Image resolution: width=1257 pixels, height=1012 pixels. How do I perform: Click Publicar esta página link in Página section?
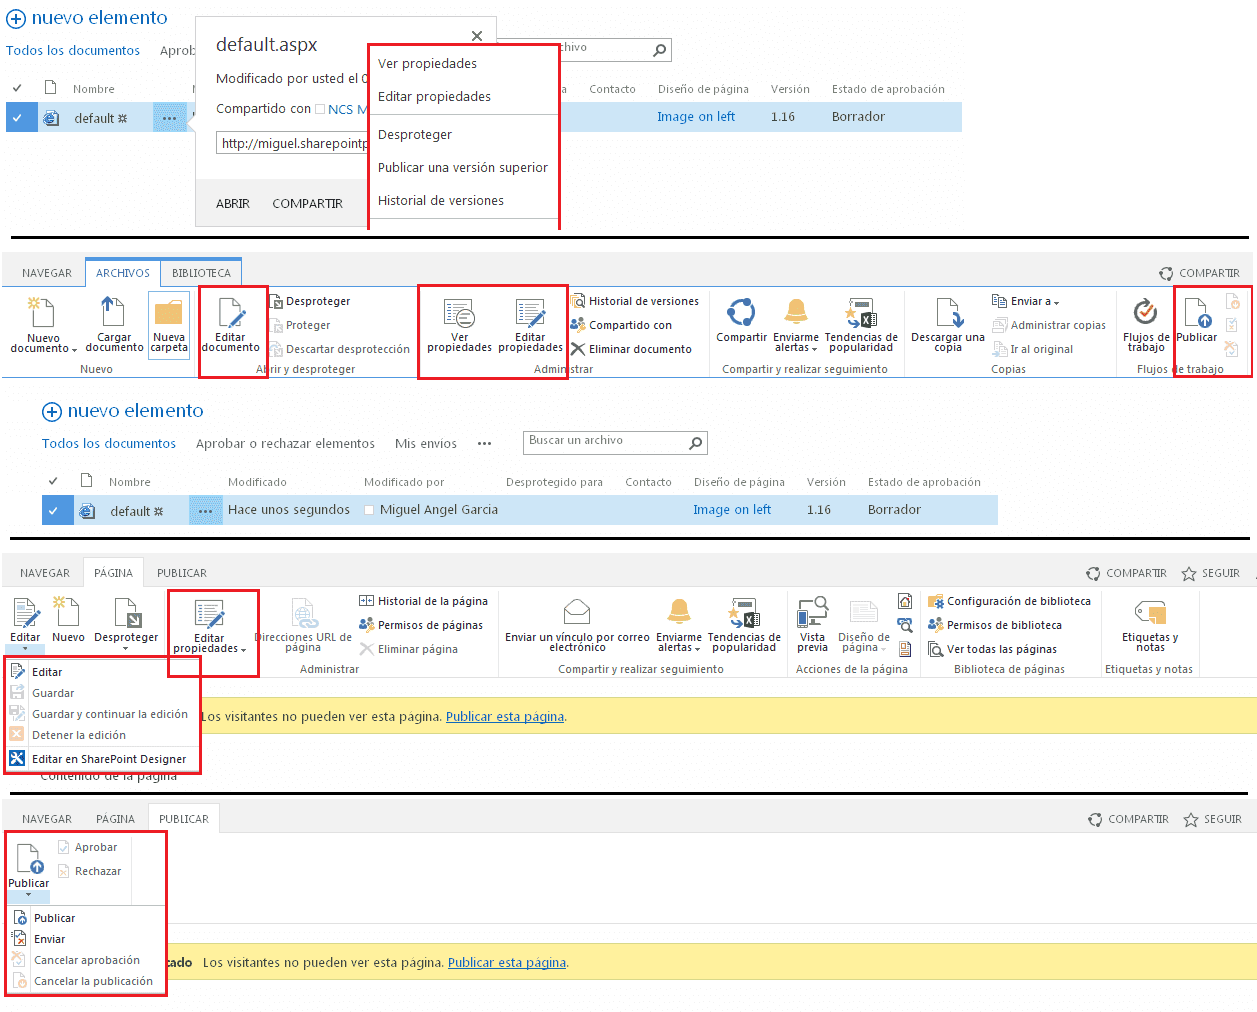point(505,716)
